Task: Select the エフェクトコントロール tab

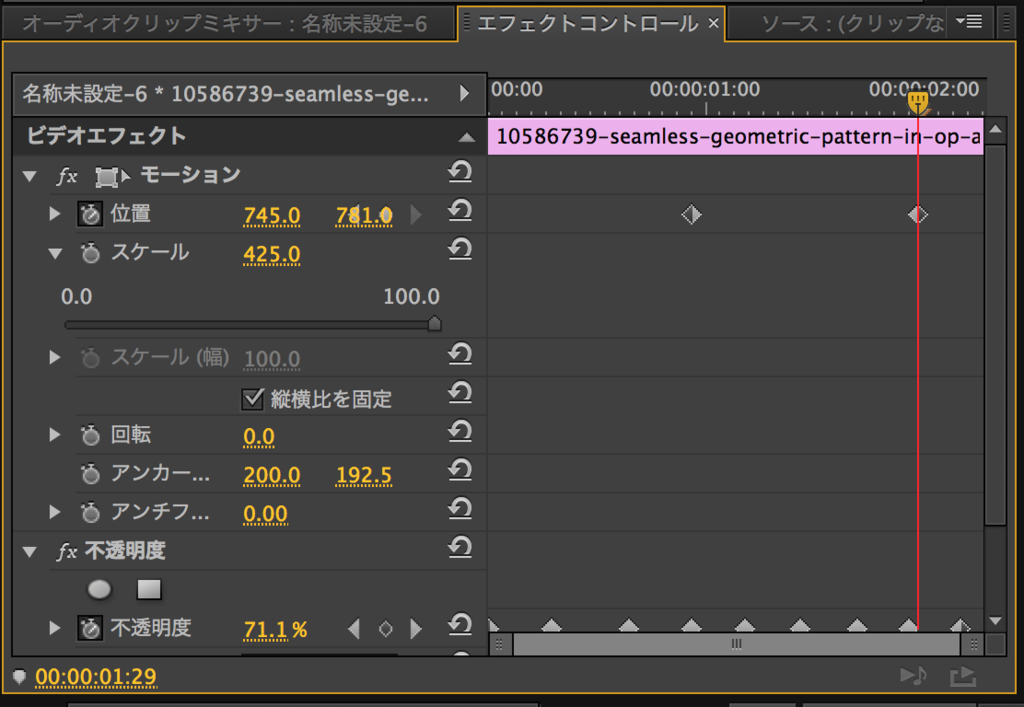Action: [587, 24]
